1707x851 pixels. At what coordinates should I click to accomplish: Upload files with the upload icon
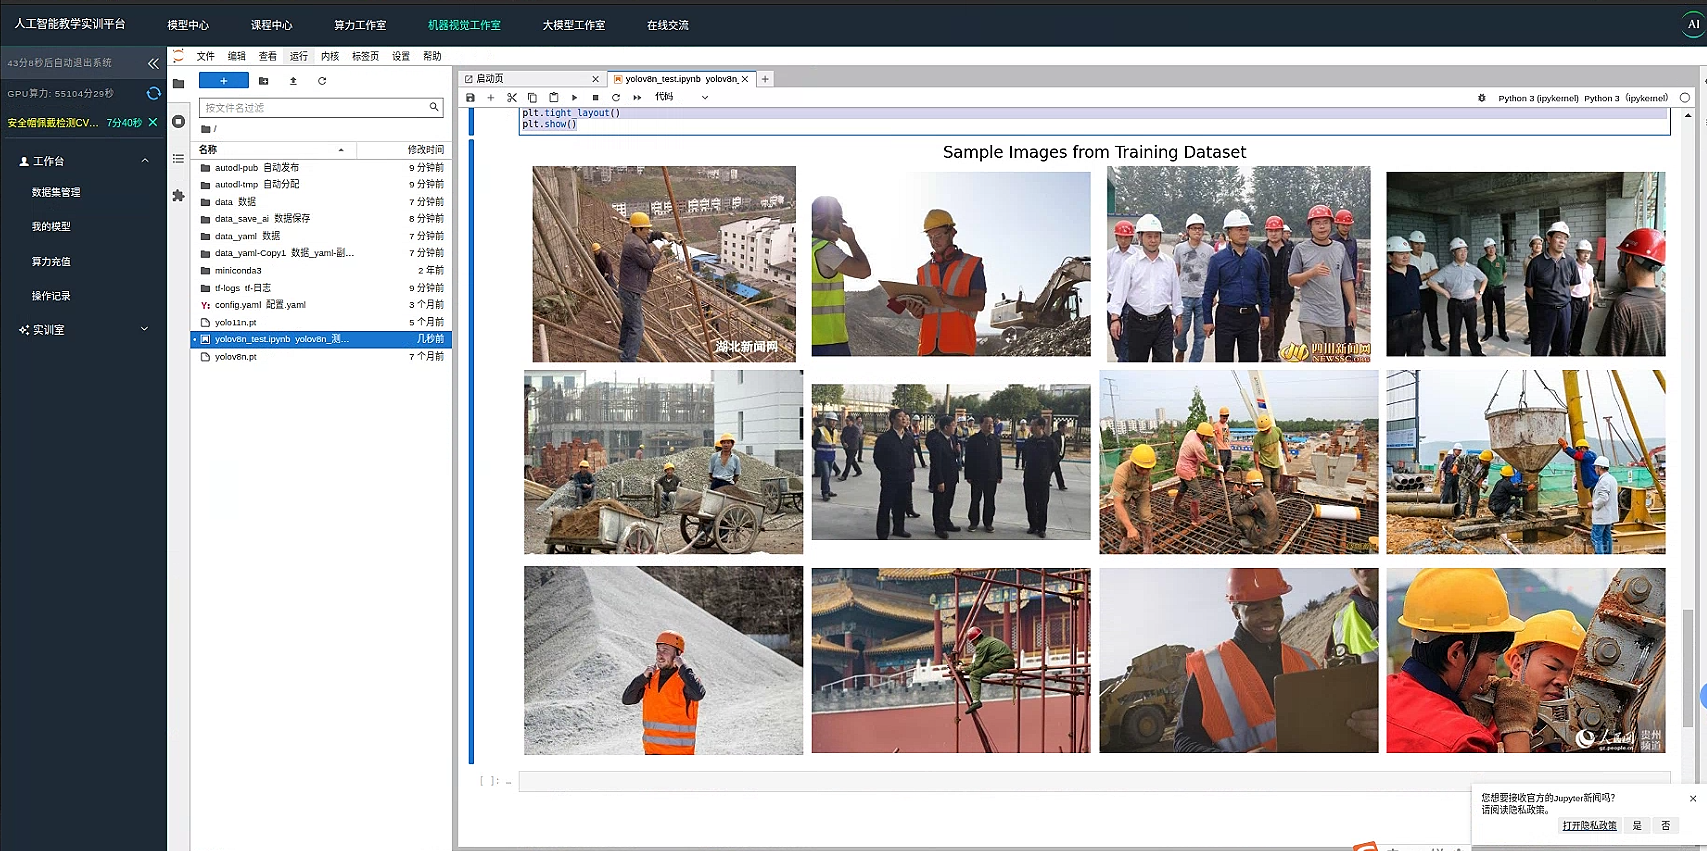(x=293, y=81)
